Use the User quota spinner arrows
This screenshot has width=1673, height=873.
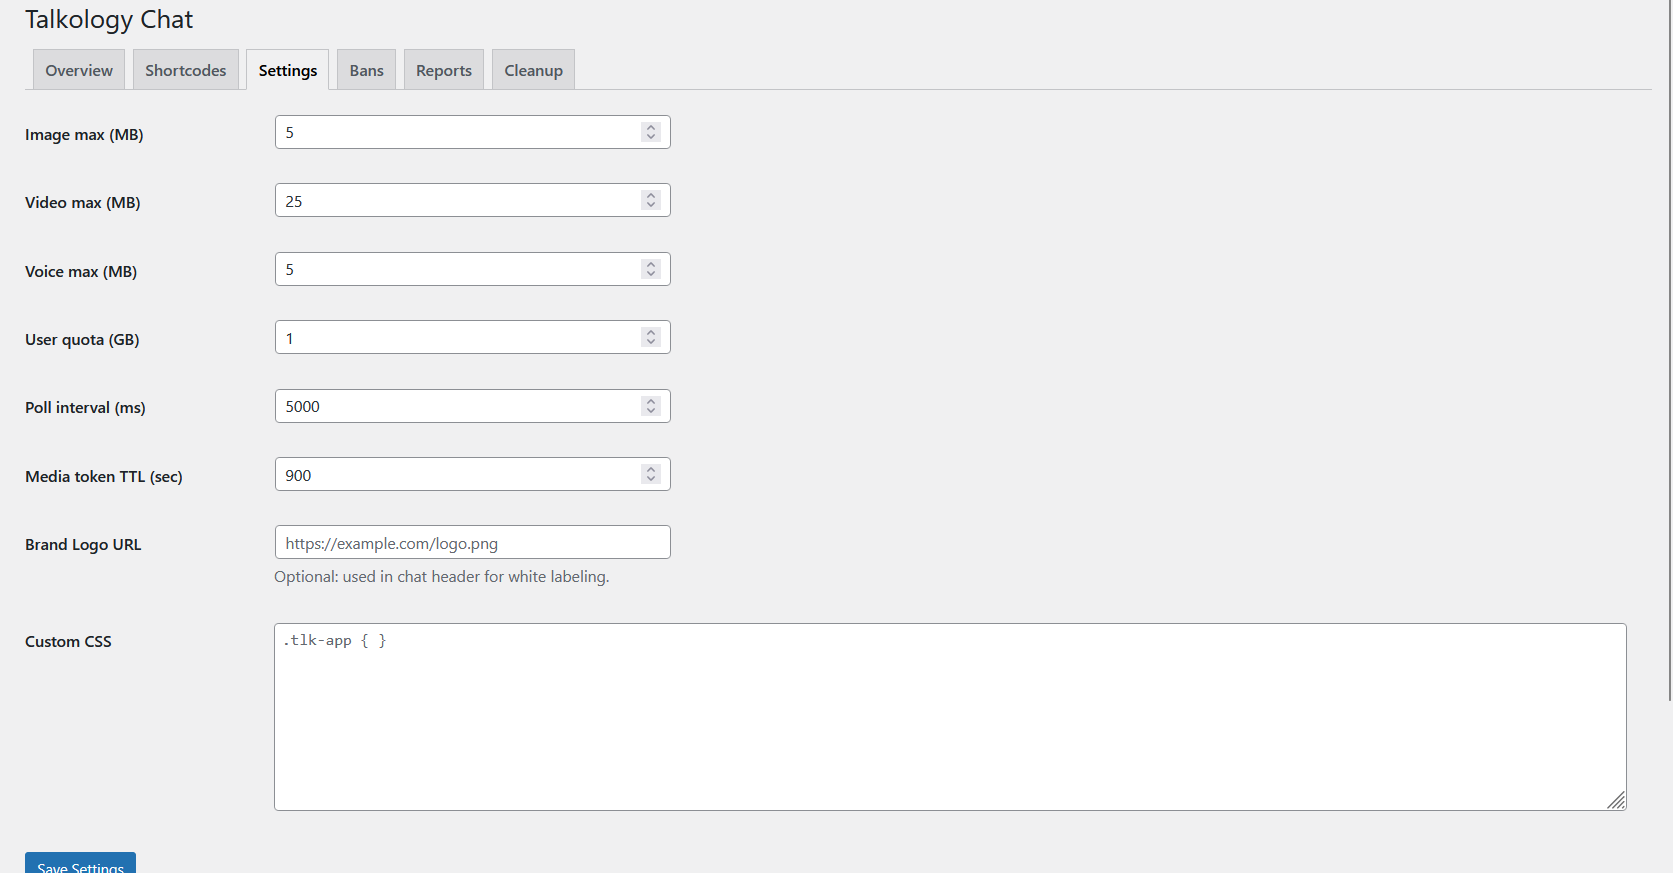651,338
